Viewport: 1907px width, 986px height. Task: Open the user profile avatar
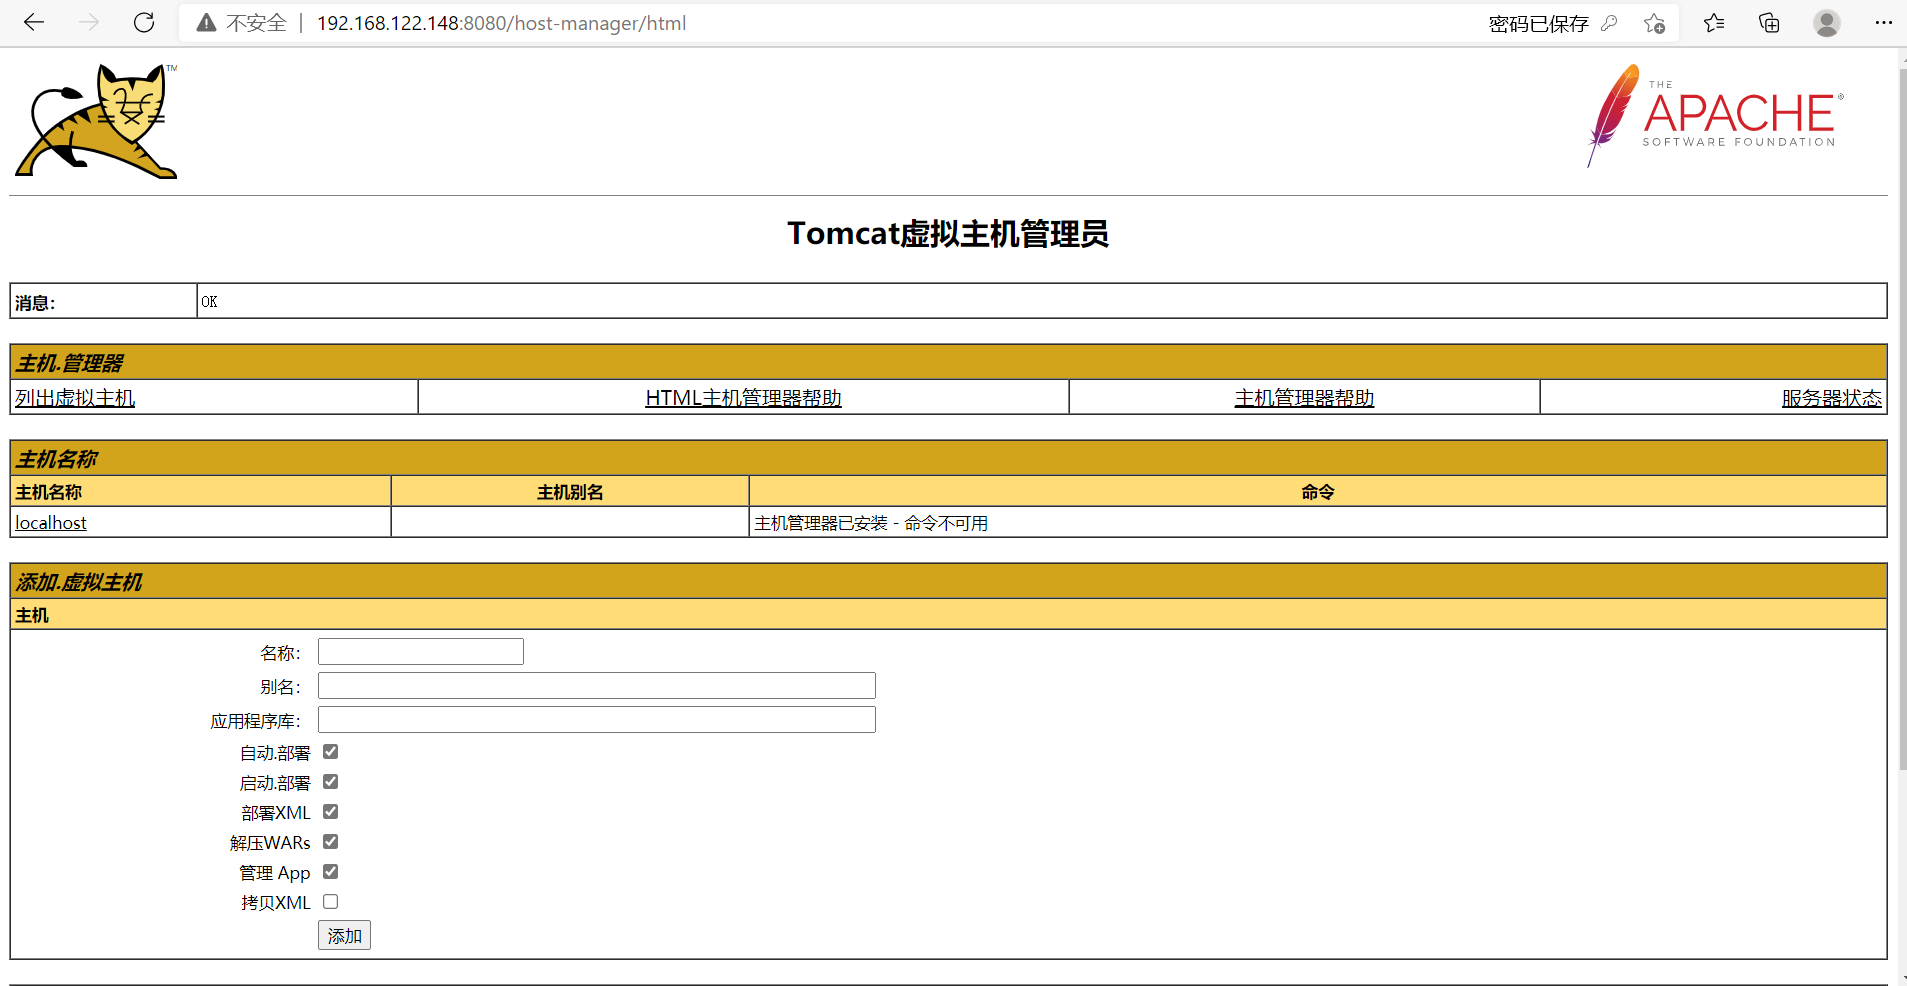1827,23
